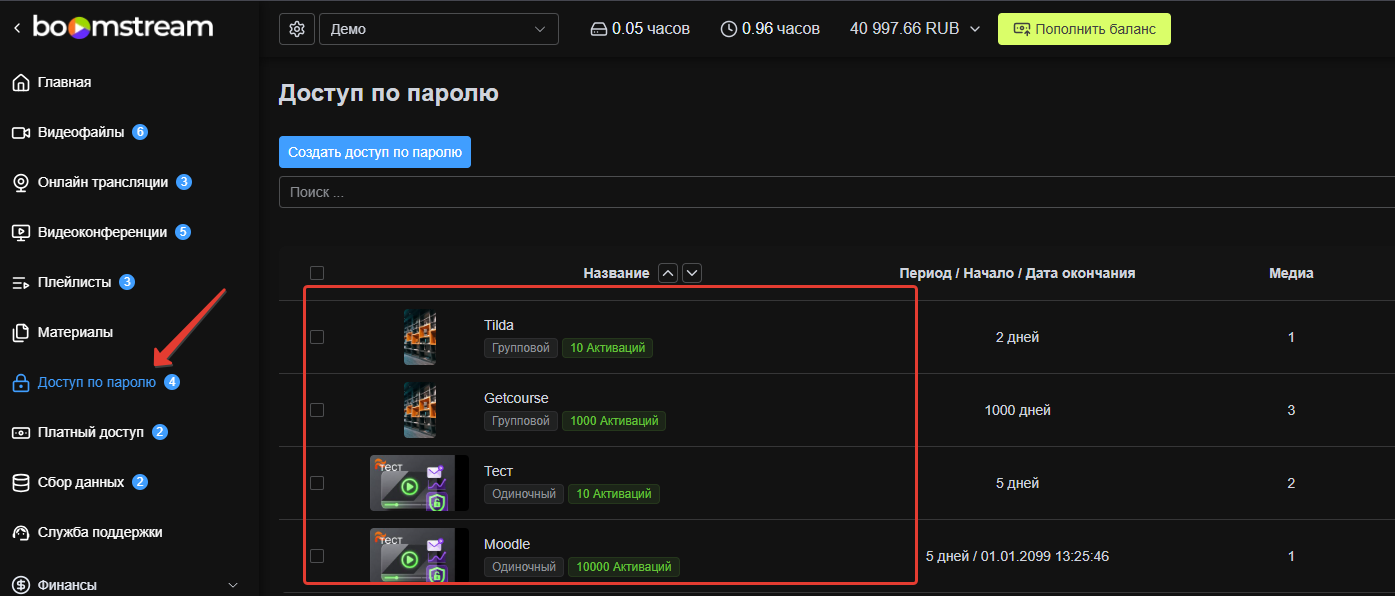Click the Доступ по паролю lock icon
Screen dimensions: 1395x596
(x=20, y=383)
